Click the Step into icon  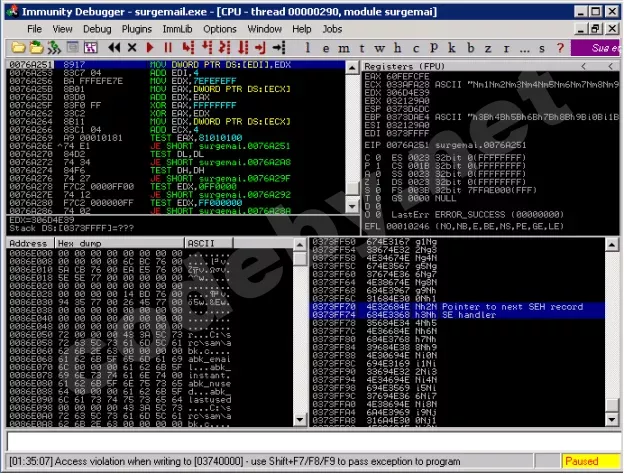tap(188, 48)
